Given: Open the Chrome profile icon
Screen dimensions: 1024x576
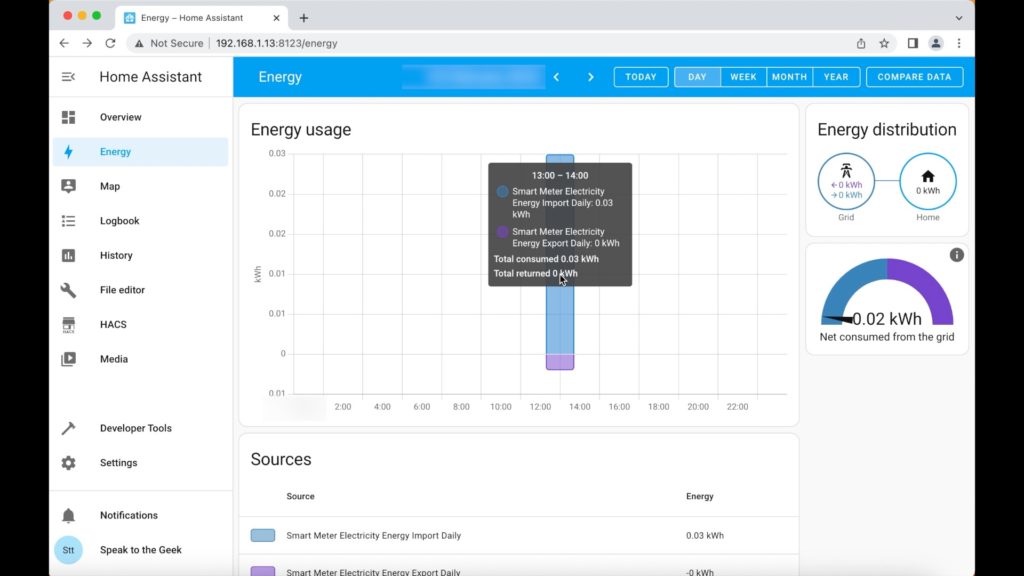Looking at the screenshot, I should [x=936, y=43].
